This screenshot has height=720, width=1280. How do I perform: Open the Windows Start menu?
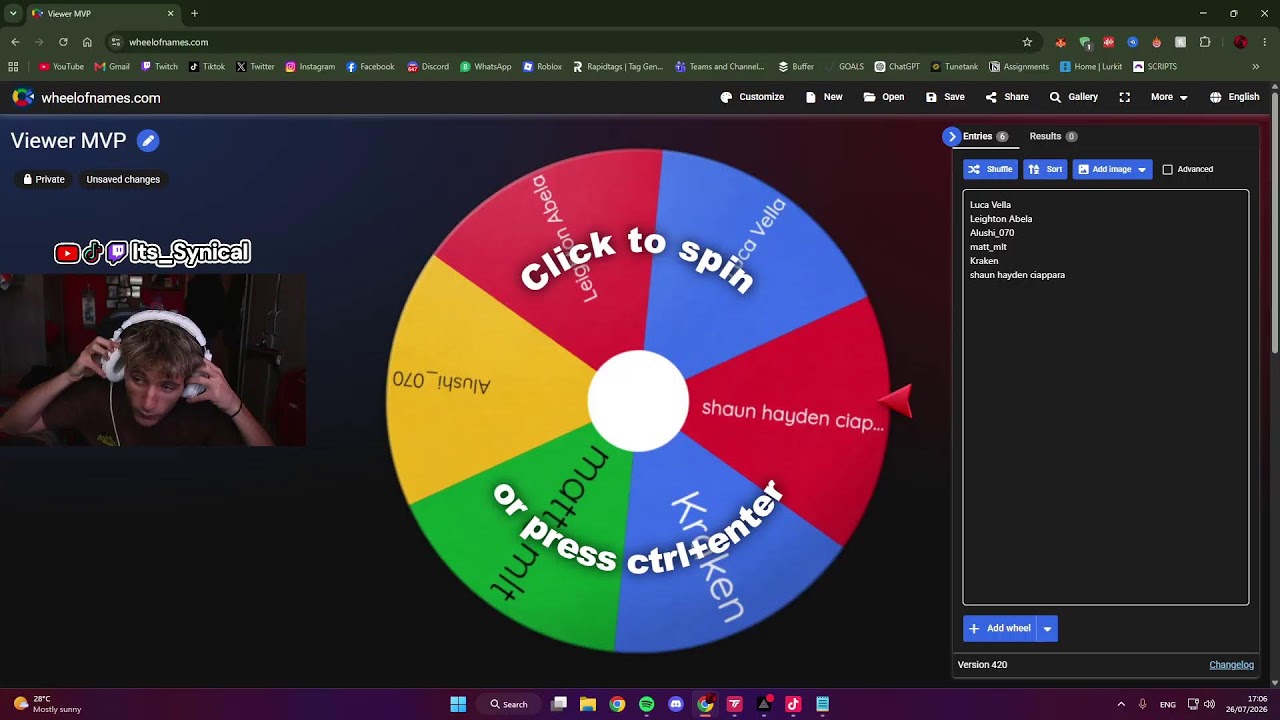(x=458, y=704)
